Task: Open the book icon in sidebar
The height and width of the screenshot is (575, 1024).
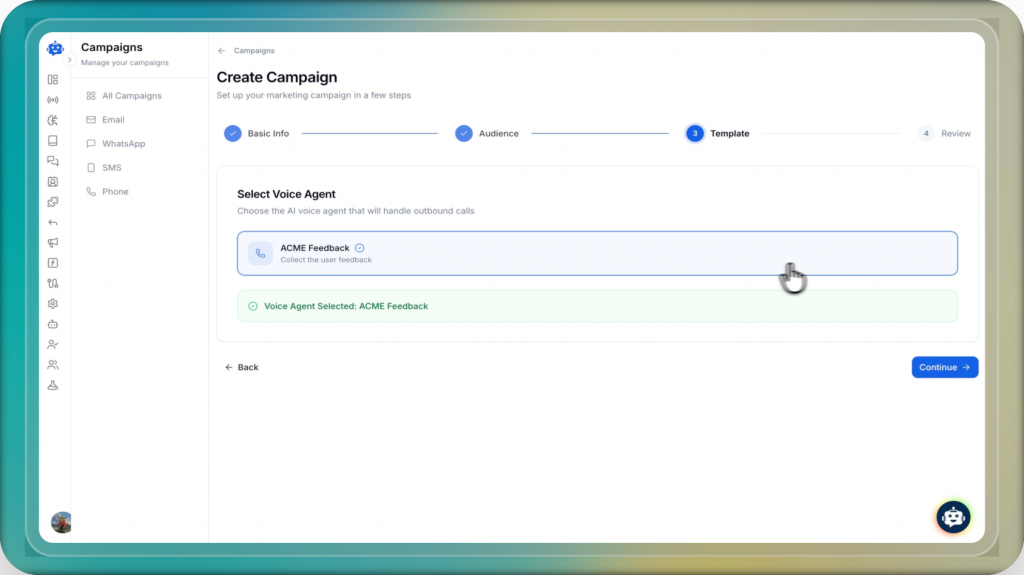Action: click(53, 140)
